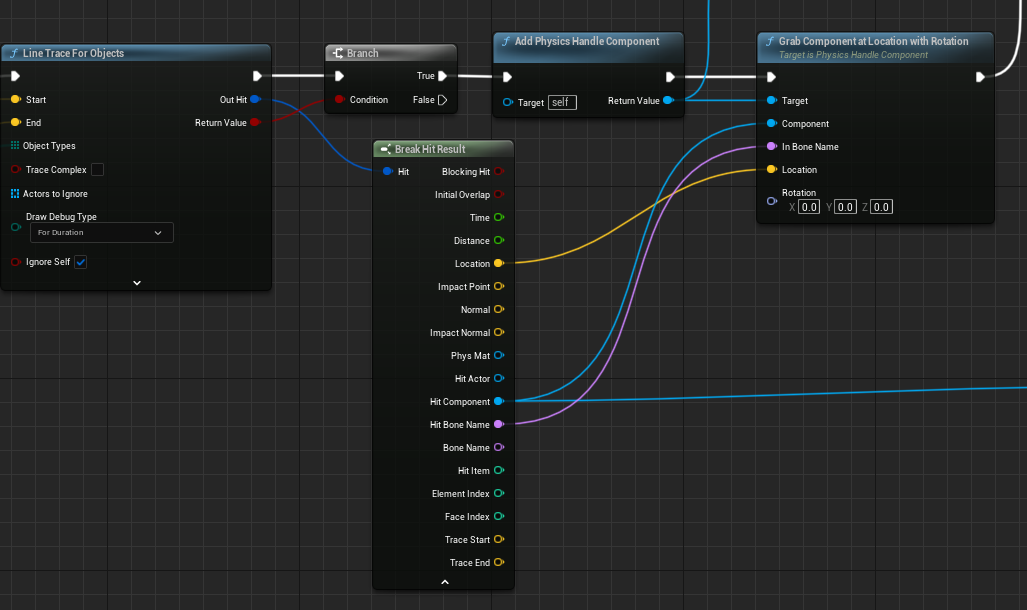Image resolution: width=1027 pixels, height=610 pixels.
Task: Click the Start pin on Line Trace For Objects
Action: pos(16,100)
